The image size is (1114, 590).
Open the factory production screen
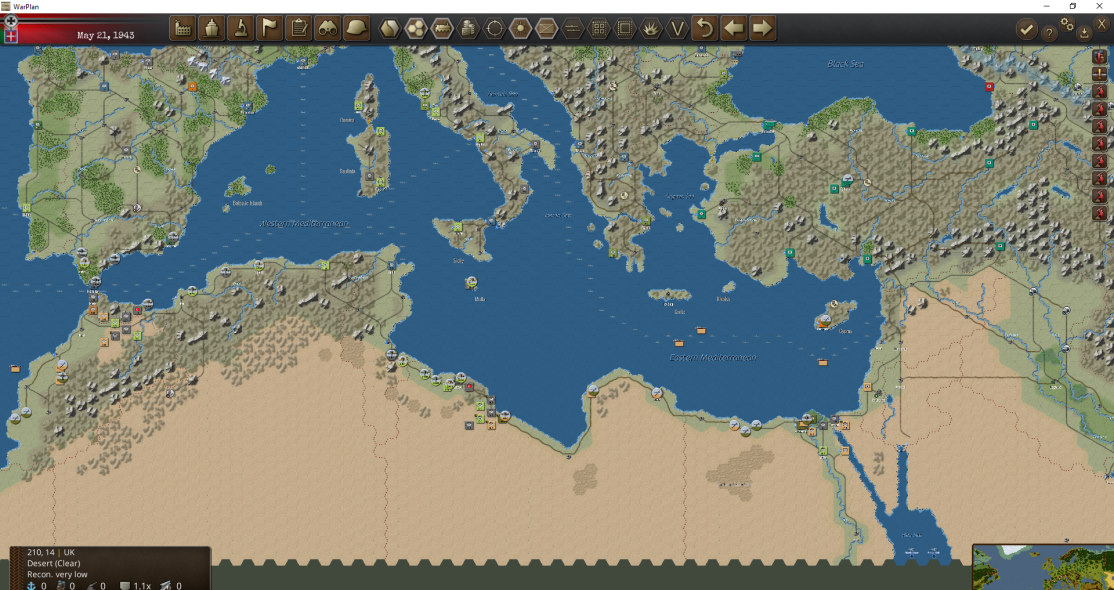(183, 28)
